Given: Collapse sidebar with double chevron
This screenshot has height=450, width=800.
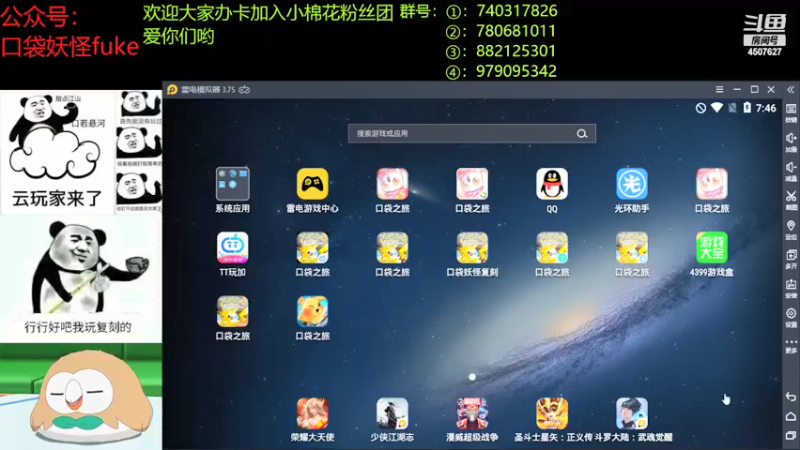Looking at the screenshot, I should point(790,90).
